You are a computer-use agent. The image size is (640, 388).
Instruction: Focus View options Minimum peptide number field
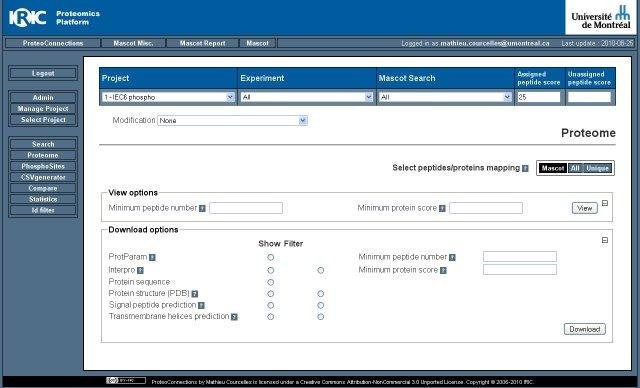246,208
